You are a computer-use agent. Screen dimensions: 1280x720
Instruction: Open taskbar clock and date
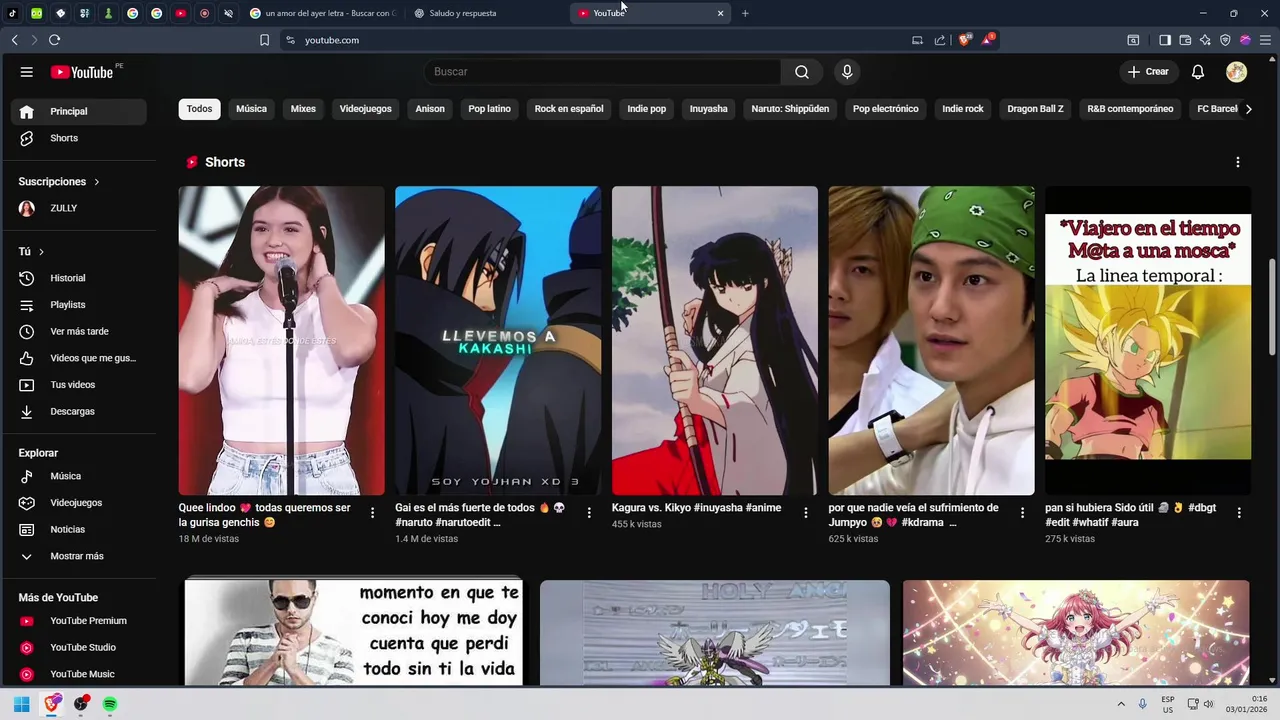1249,704
